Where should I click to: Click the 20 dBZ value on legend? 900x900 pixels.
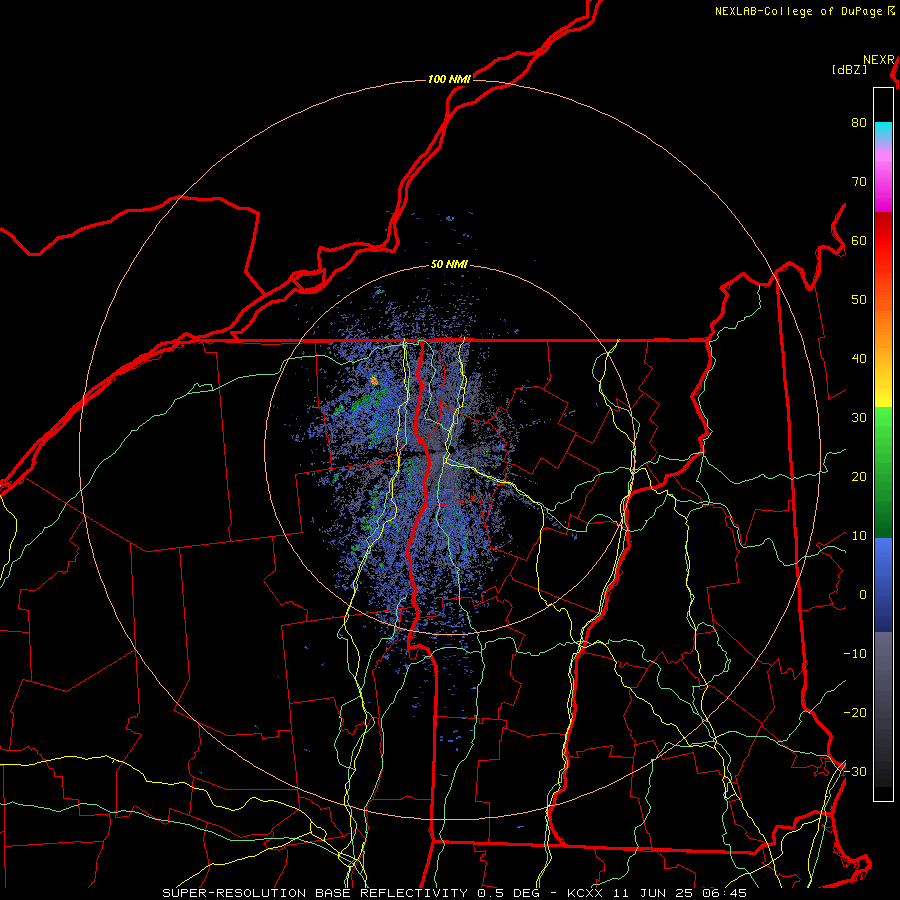(x=859, y=477)
